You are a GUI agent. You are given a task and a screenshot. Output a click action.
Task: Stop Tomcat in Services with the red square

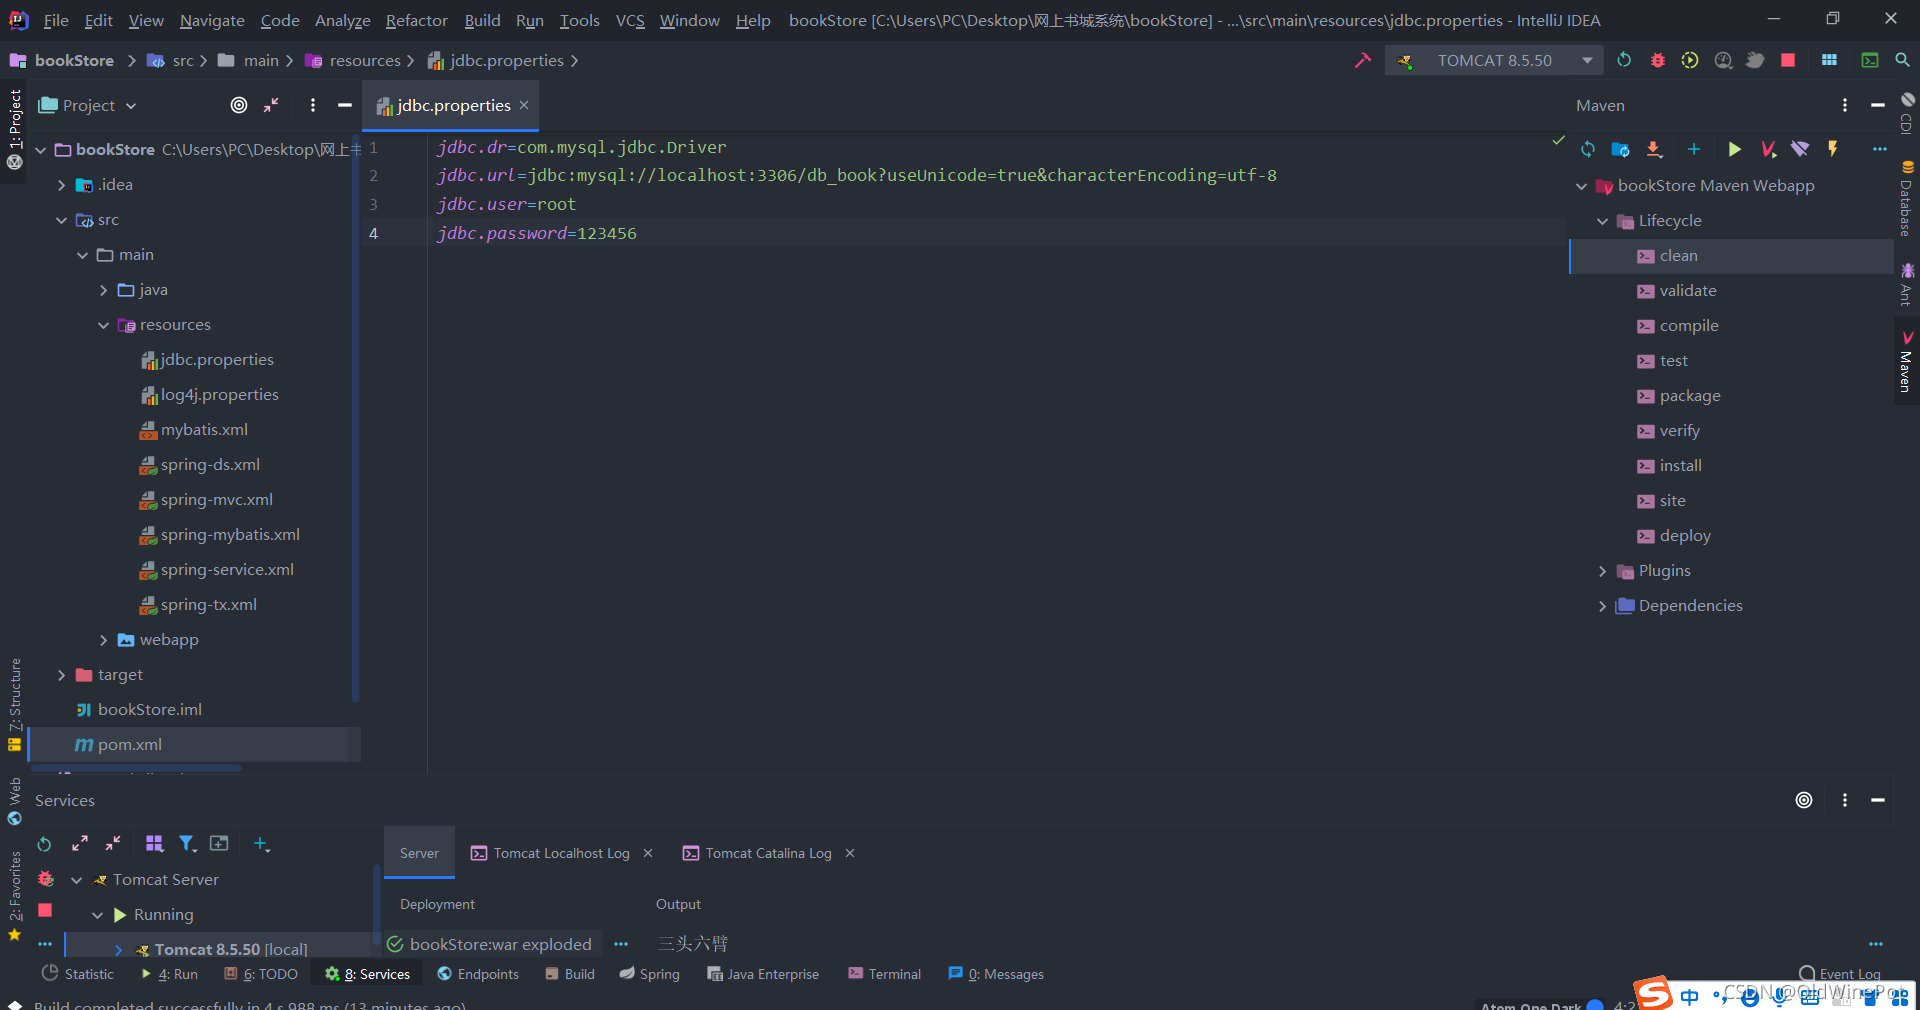pos(45,910)
